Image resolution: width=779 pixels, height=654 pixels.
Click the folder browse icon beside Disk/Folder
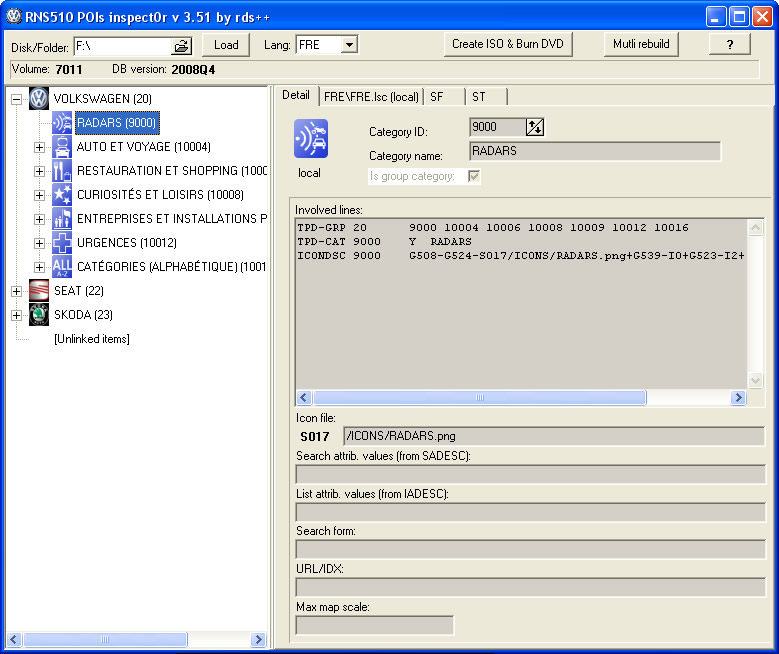coord(181,46)
